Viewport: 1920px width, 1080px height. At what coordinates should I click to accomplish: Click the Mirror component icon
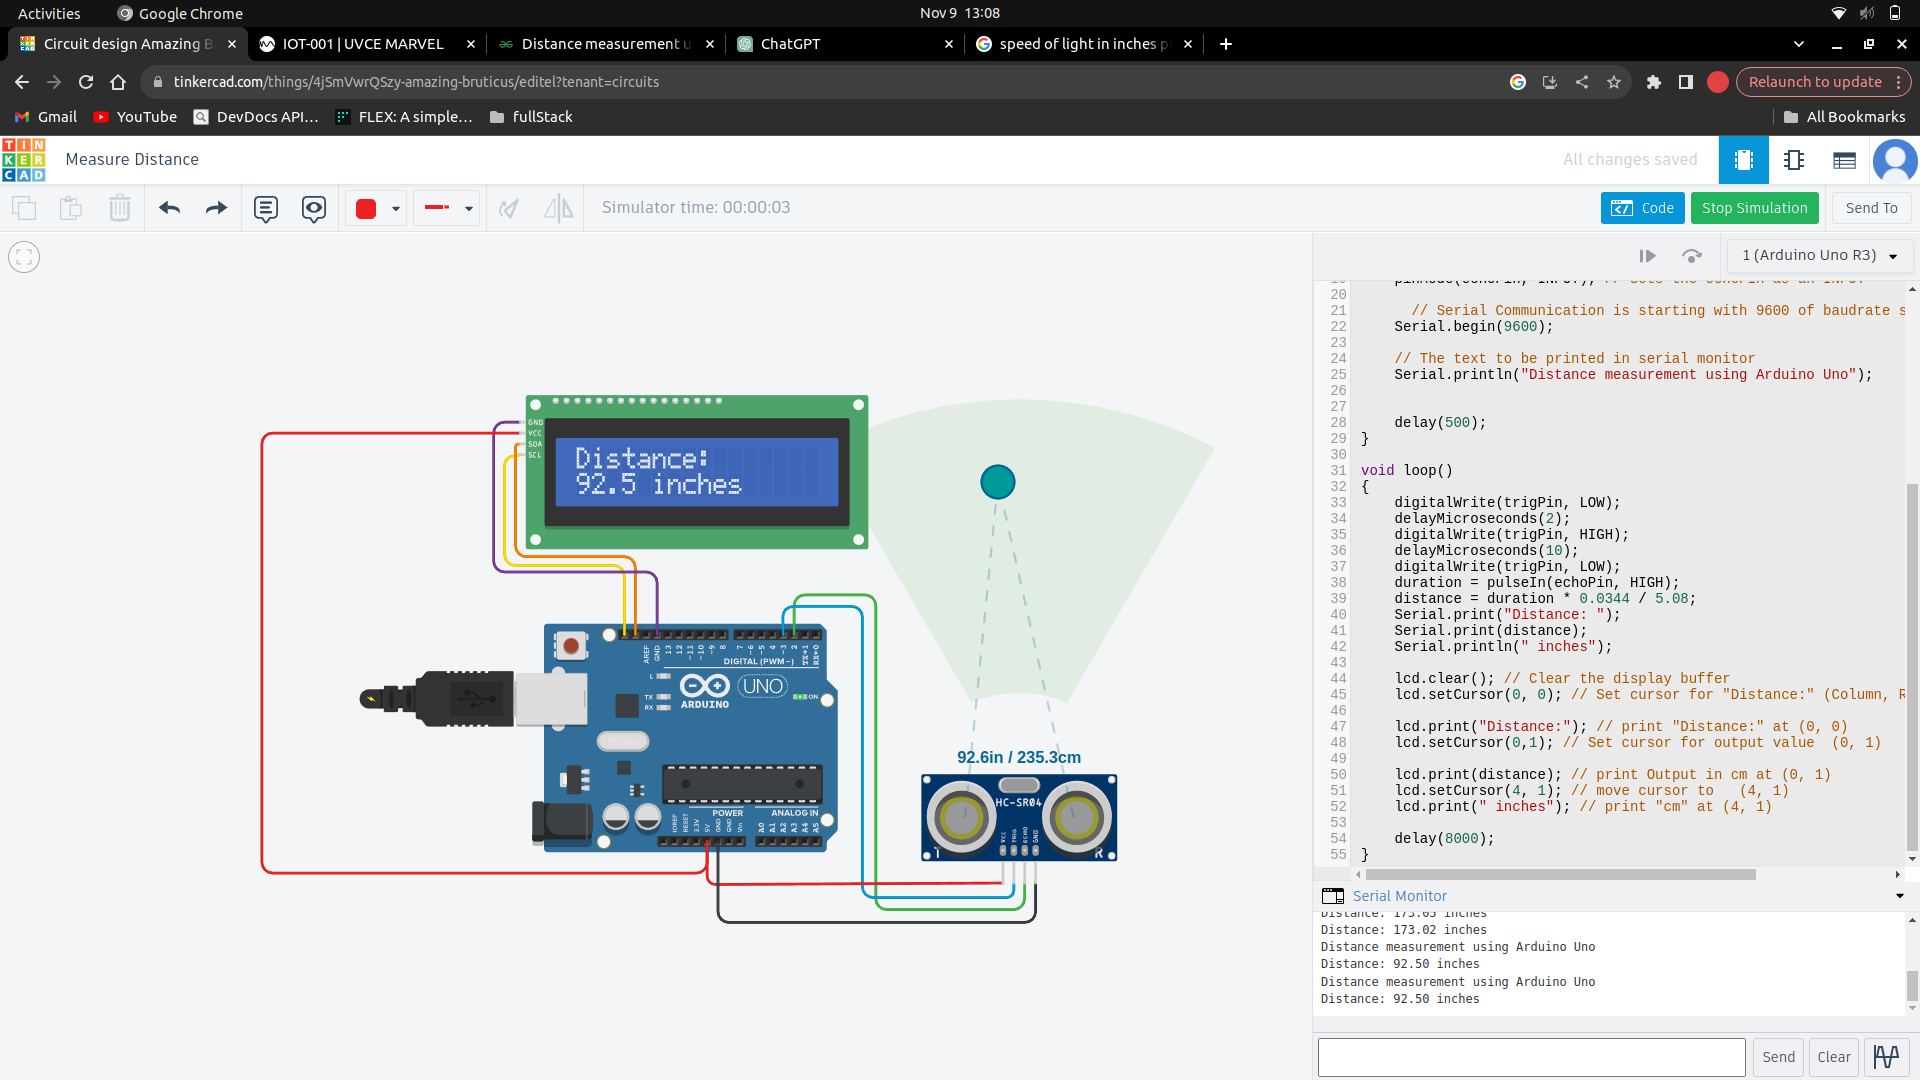click(x=558, y=208)
